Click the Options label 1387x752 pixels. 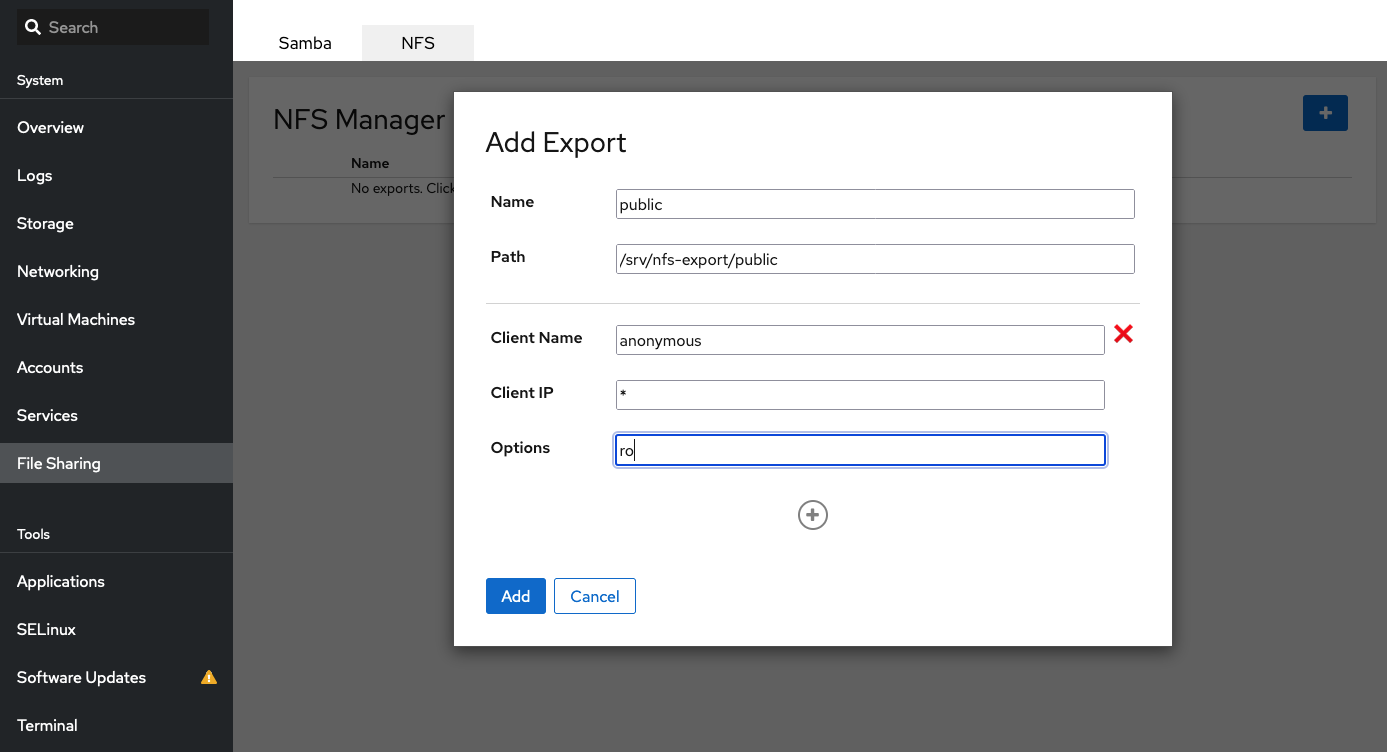pos(521,448)
